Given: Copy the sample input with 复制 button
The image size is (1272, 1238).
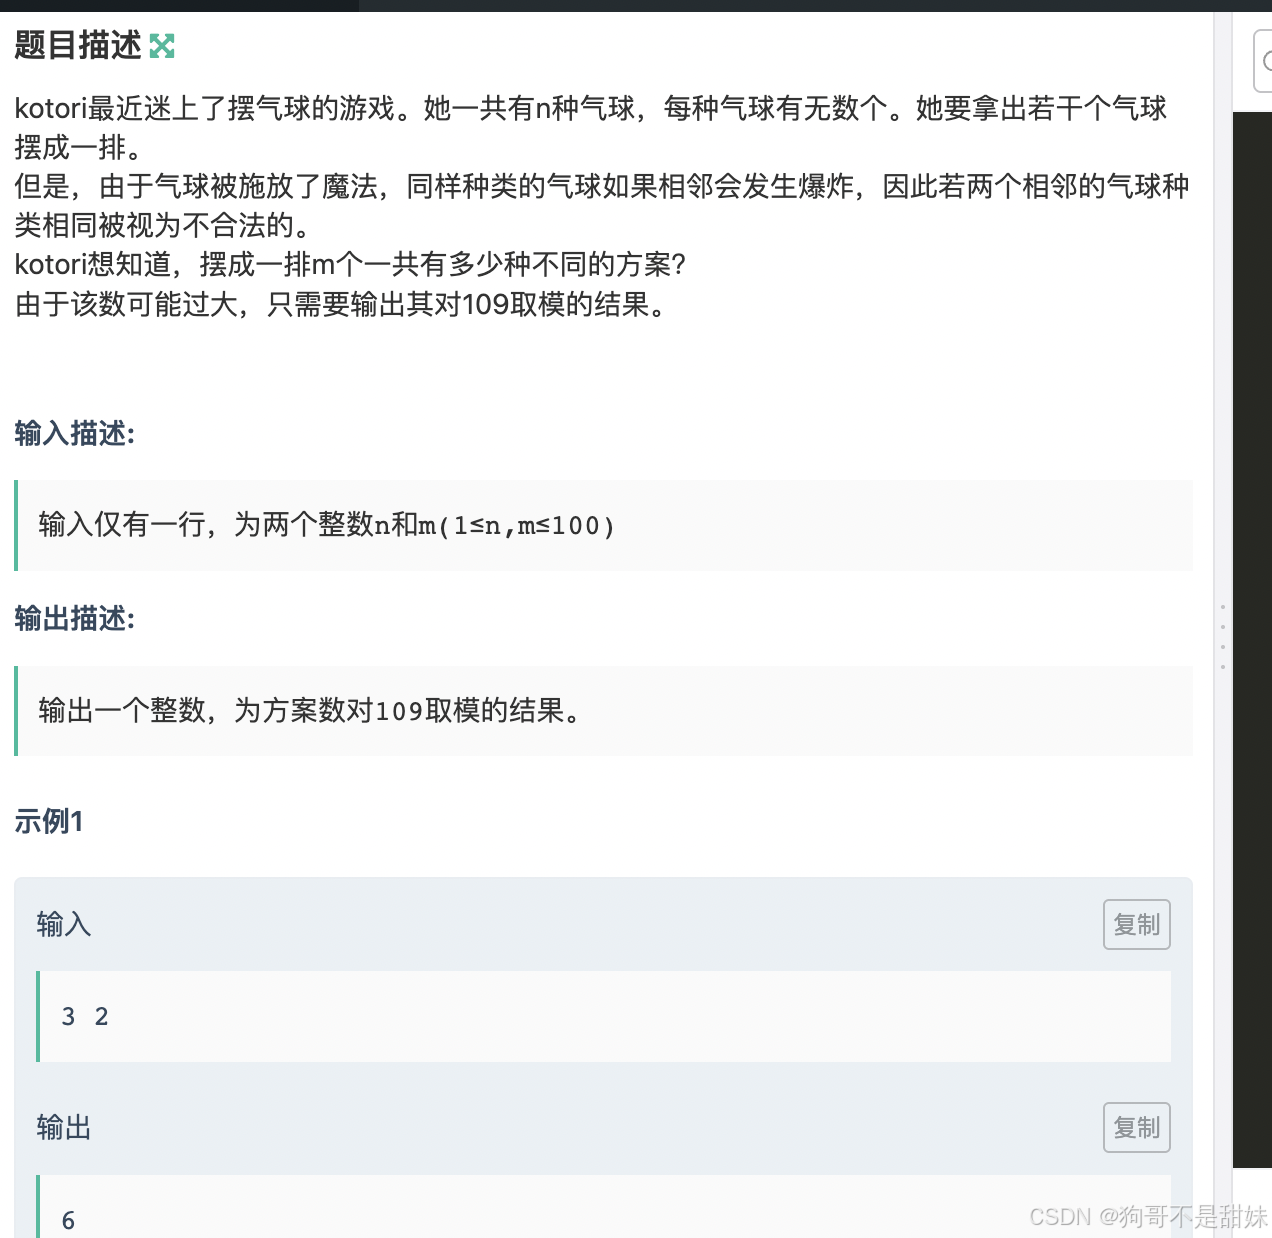Looking at the screenshot, I should pyautogui.click(x=1136, y=924).
